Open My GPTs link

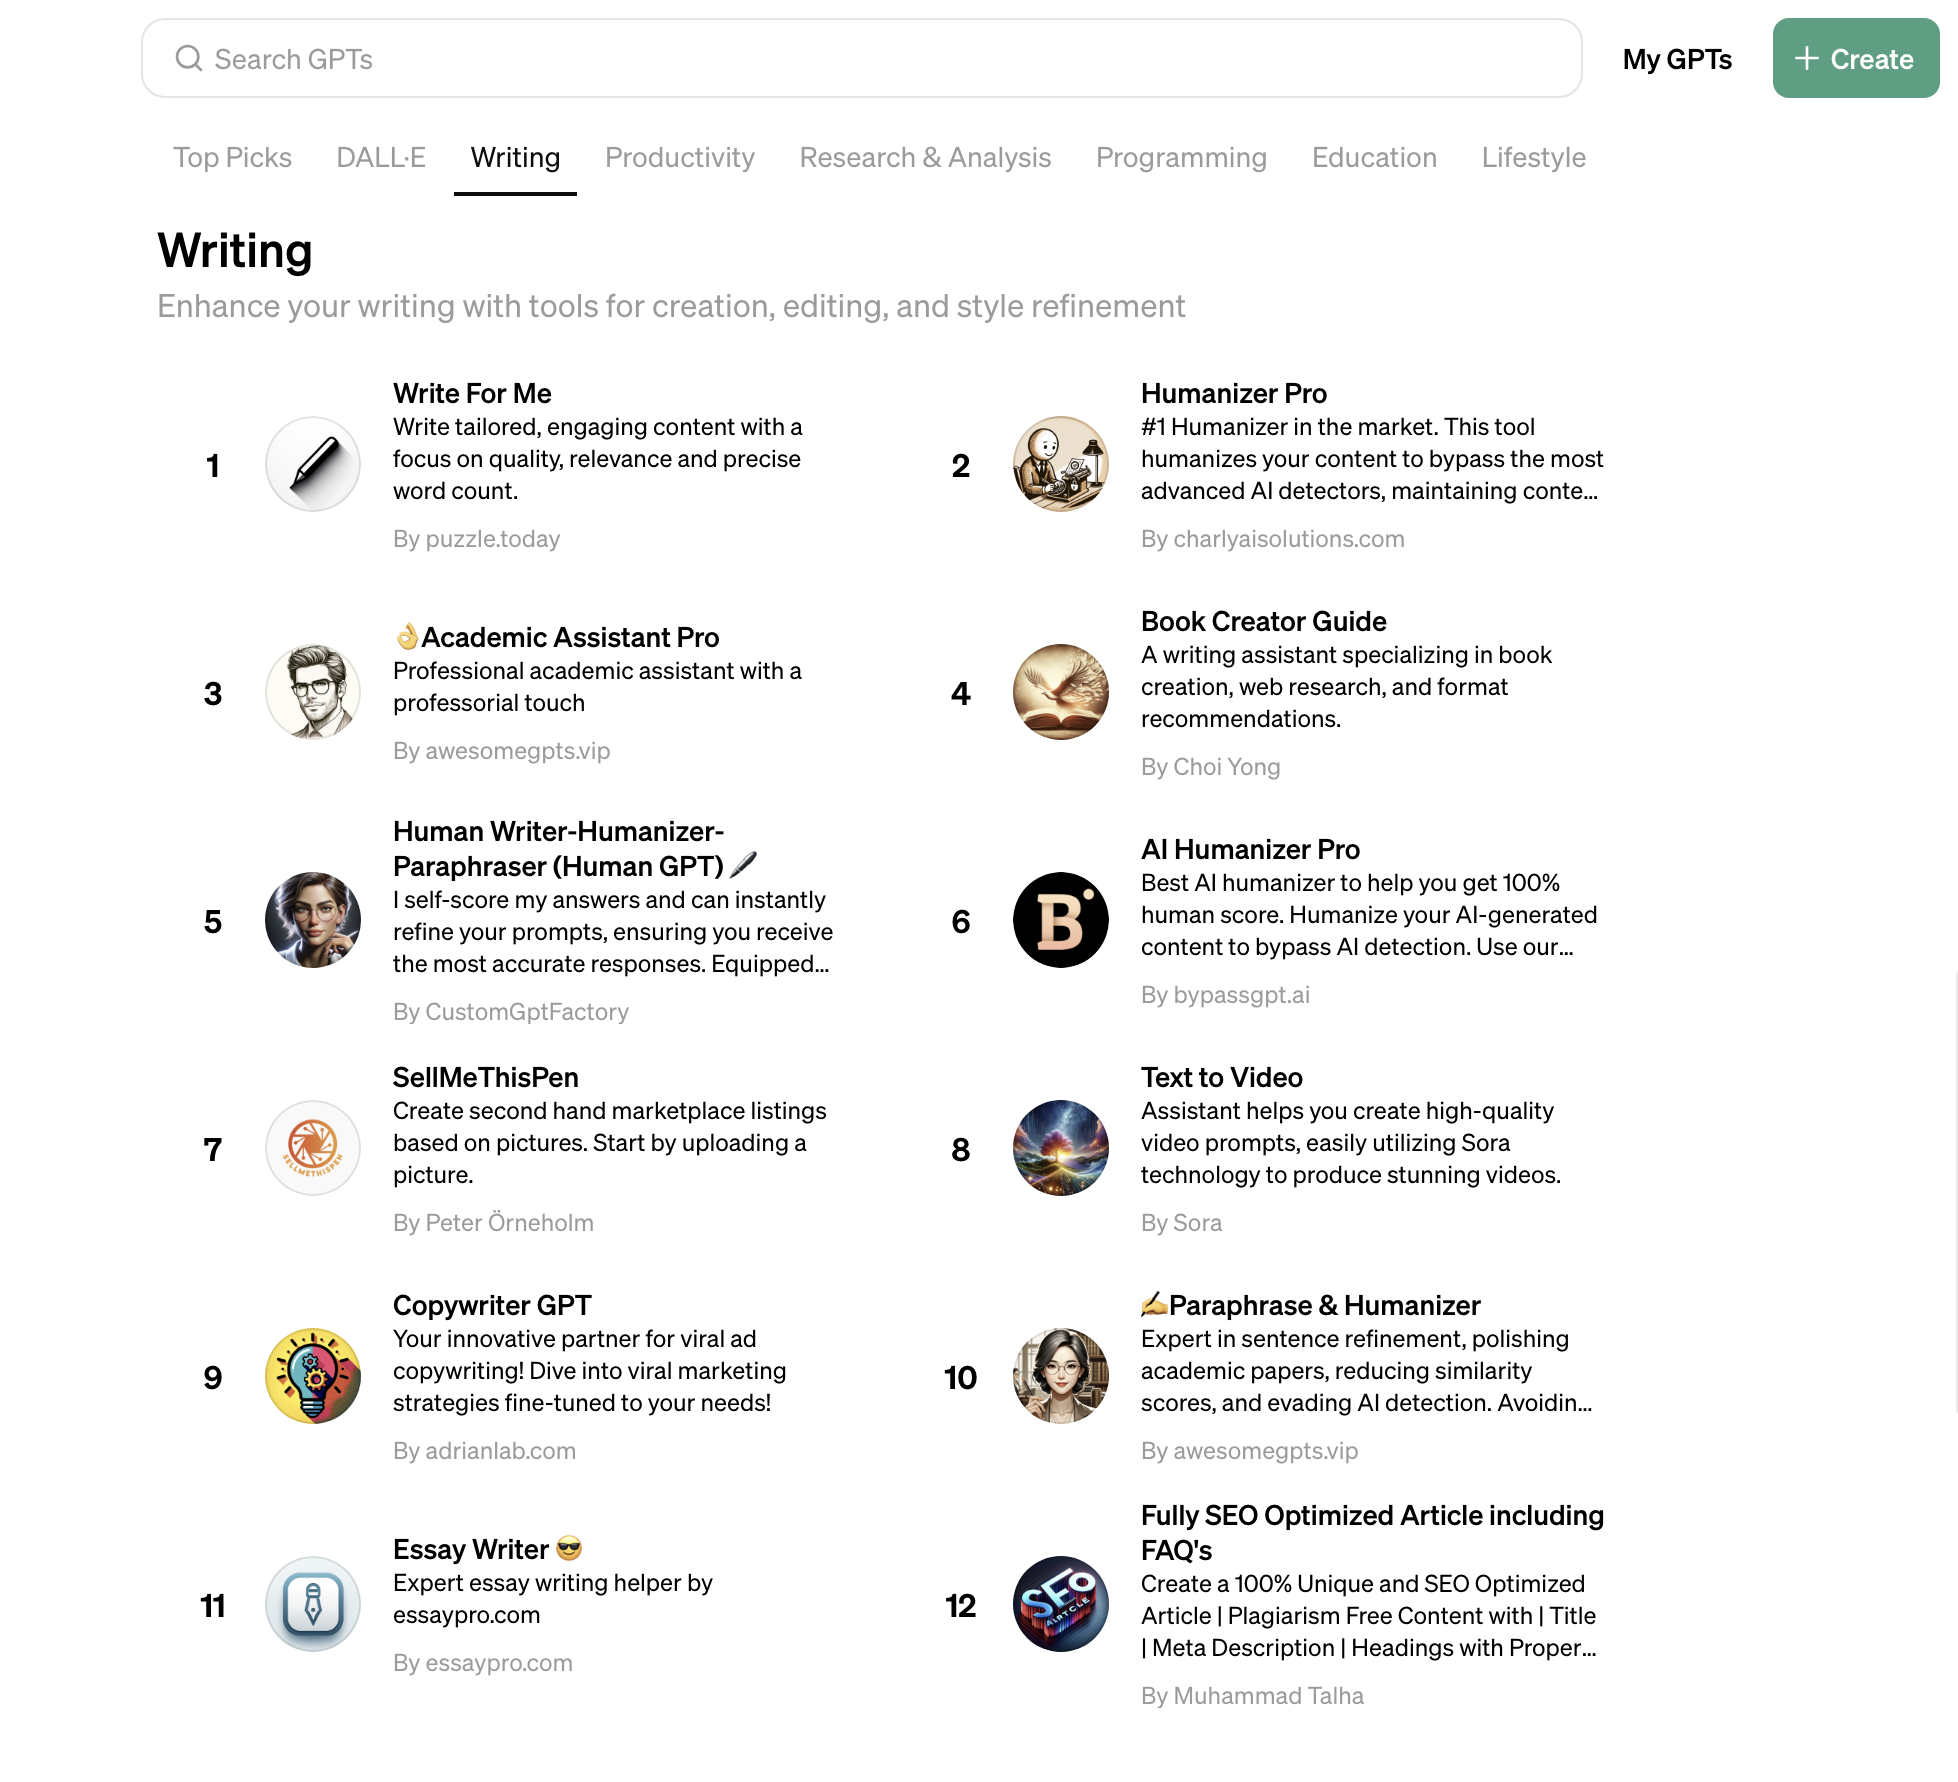(1677, 59)
